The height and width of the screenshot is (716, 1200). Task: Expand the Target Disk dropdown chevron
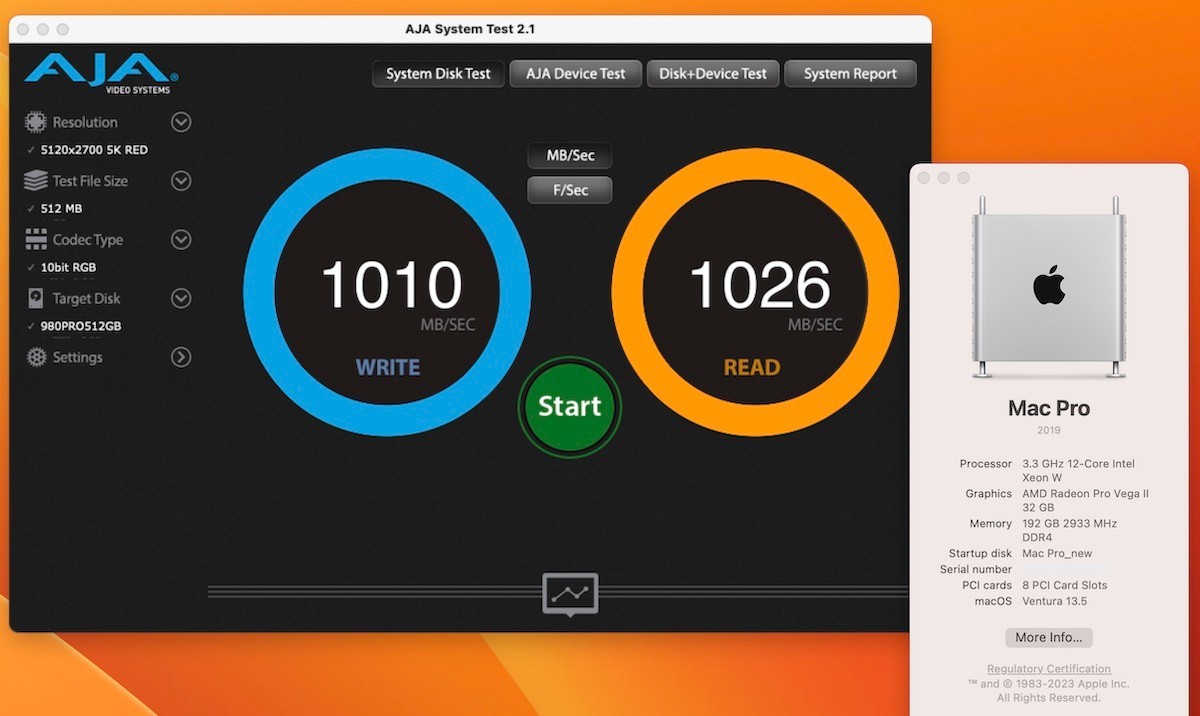click(x=181, y=298)
